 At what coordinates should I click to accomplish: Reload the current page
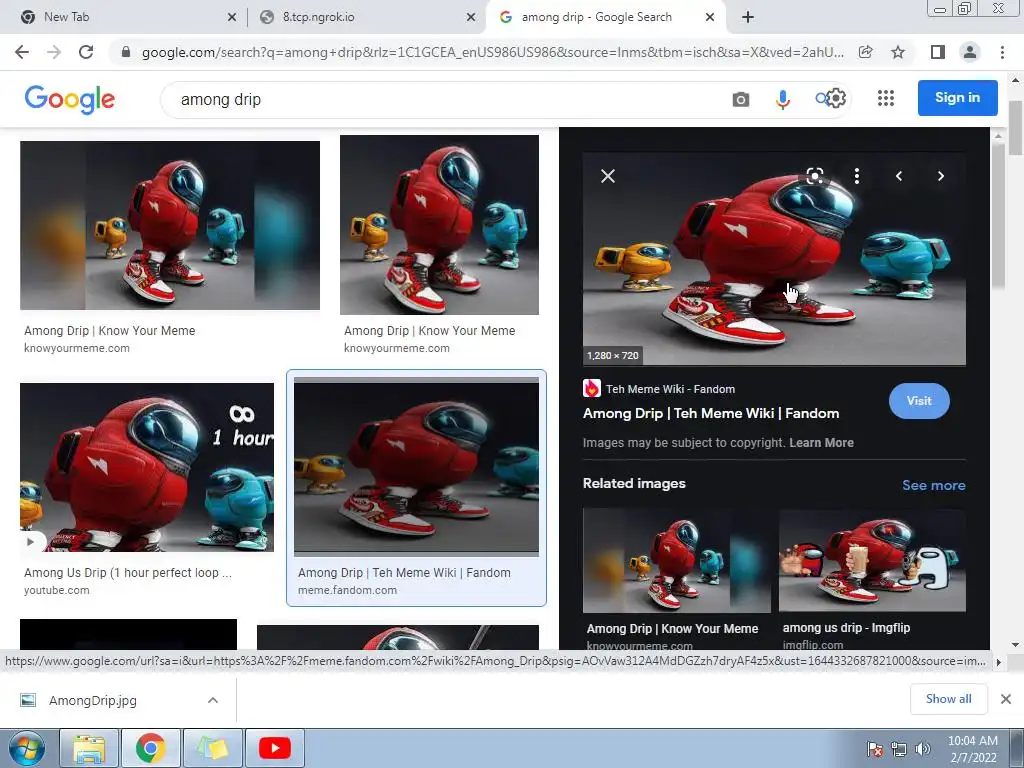(86, 52)
